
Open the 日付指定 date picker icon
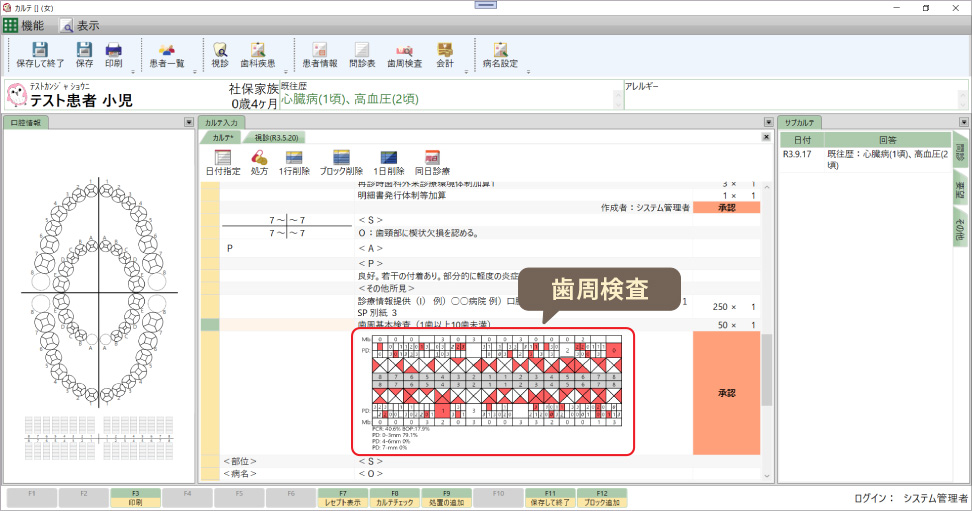pyautogui.click(x=223, y=162)
